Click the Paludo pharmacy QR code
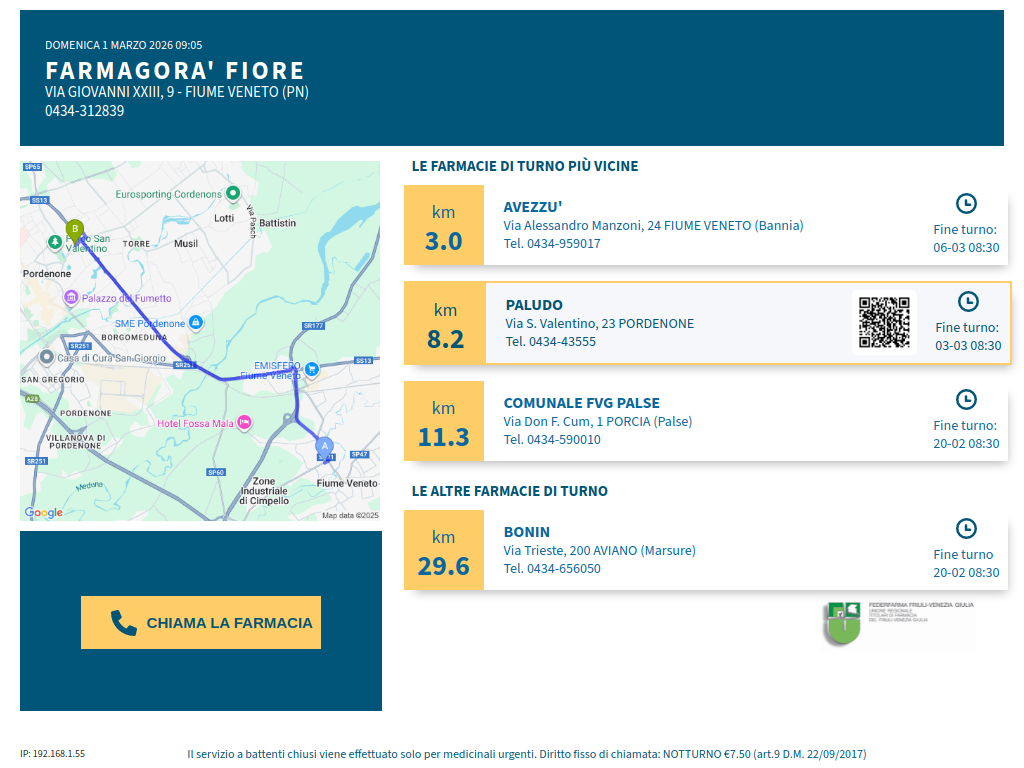 pos(884,322)
